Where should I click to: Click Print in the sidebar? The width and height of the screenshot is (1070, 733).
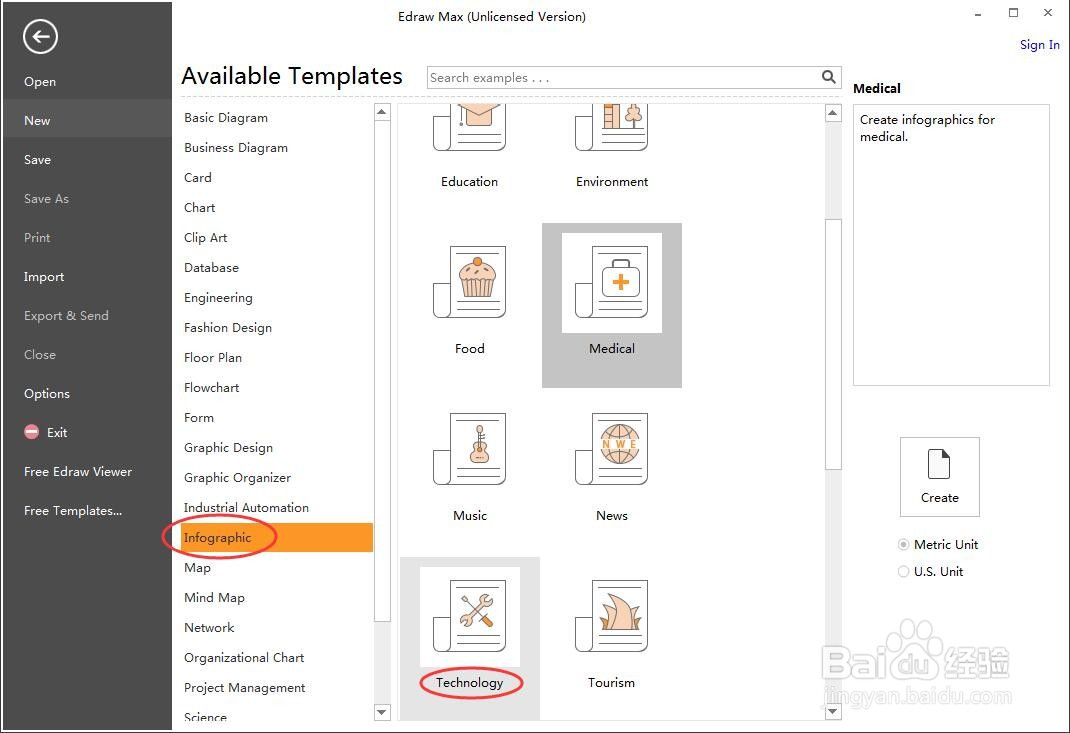pos(37,238)
